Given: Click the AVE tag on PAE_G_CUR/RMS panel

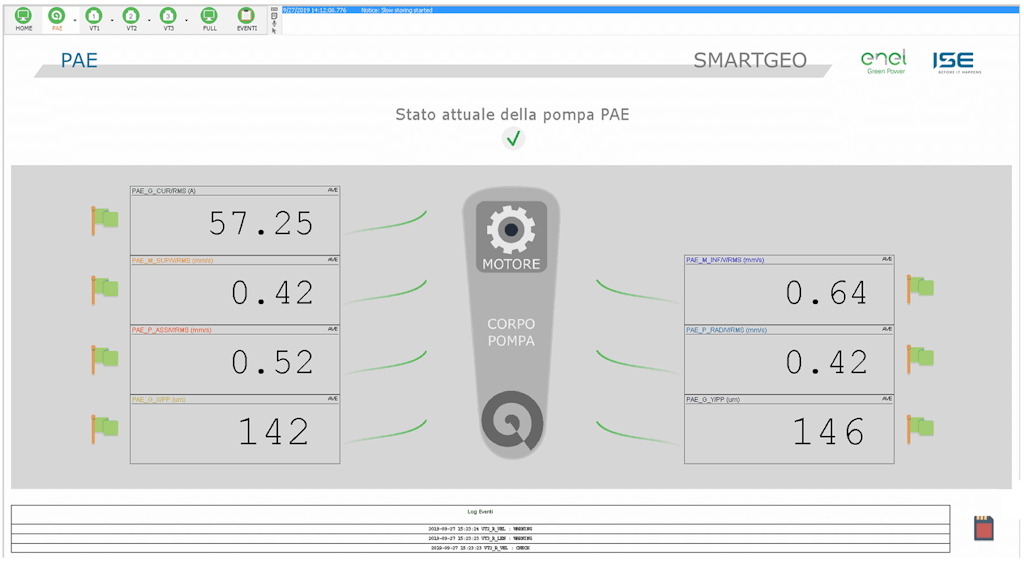Looking at the screenshot, I should click(332, 190).
